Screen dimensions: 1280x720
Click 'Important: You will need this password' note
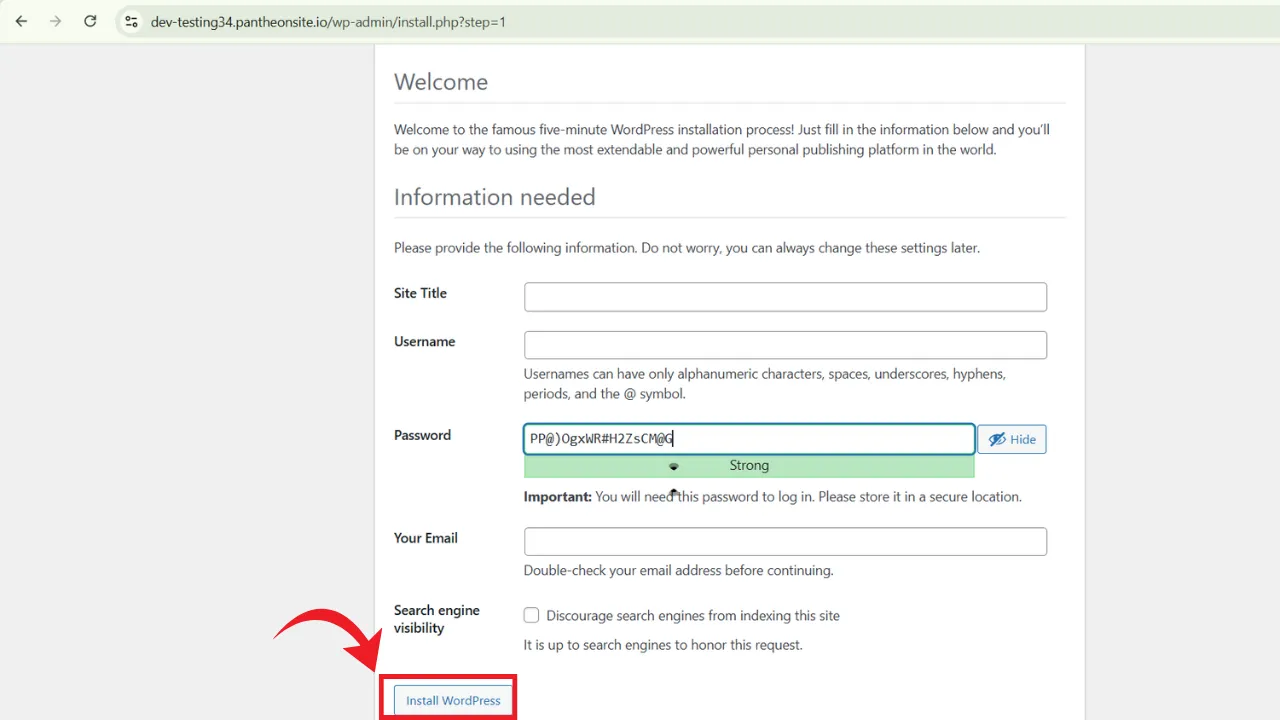coord(772,496)
